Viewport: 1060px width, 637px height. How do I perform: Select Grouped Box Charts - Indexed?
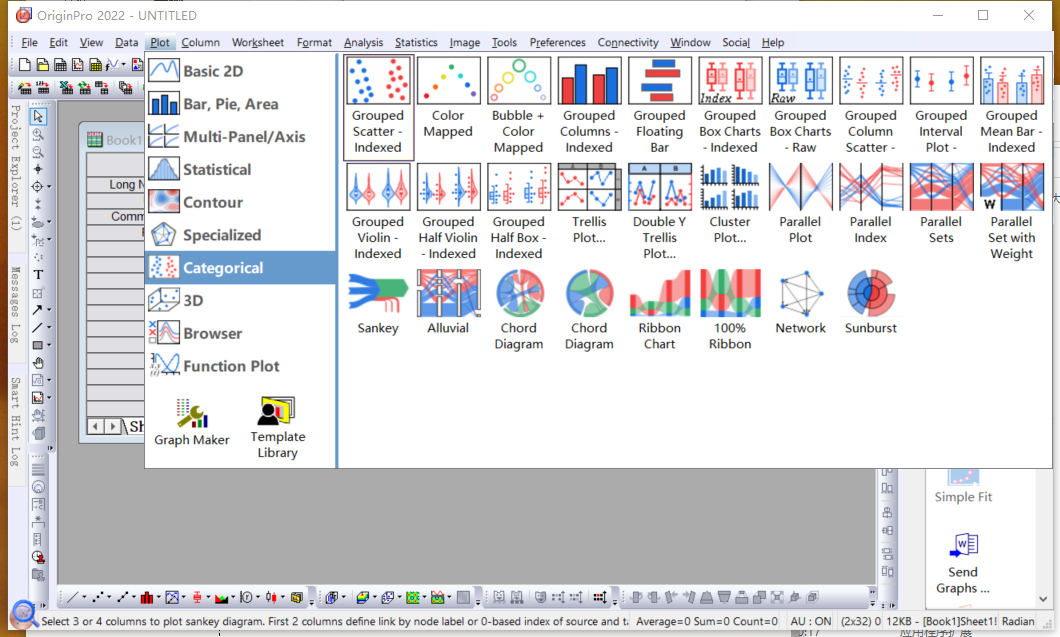click(x=729, y=107)
